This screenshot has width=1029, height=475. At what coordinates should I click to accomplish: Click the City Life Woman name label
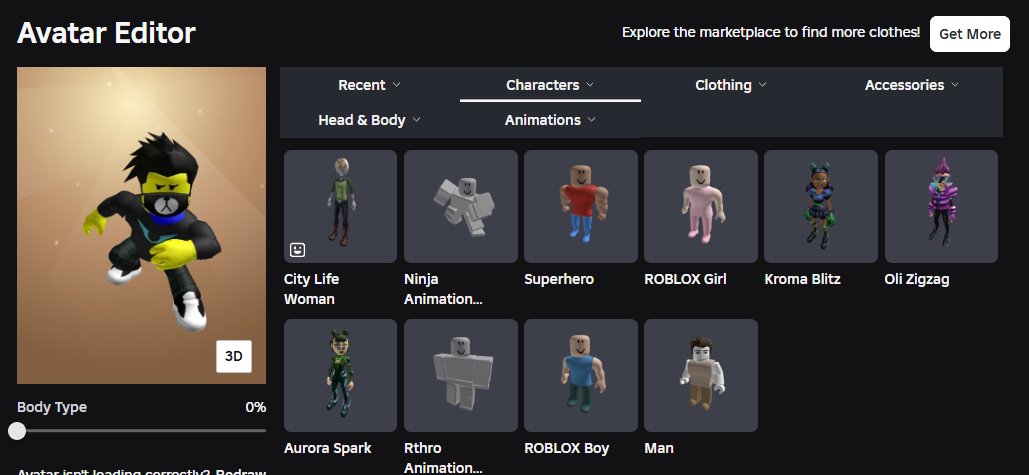311,289
